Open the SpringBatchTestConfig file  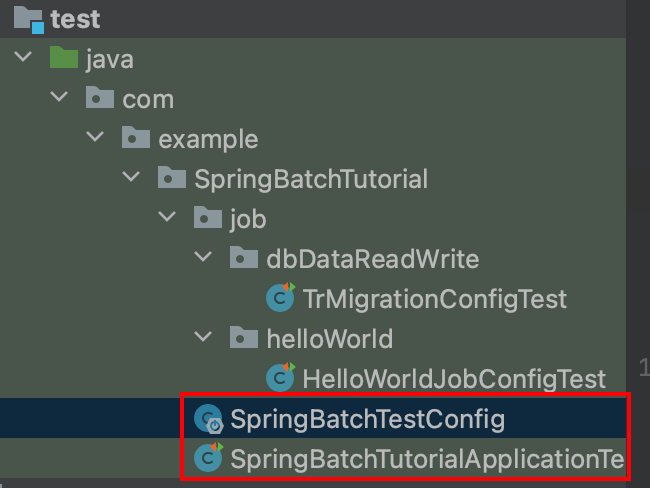pyautogui.click(x=368, y=419)
